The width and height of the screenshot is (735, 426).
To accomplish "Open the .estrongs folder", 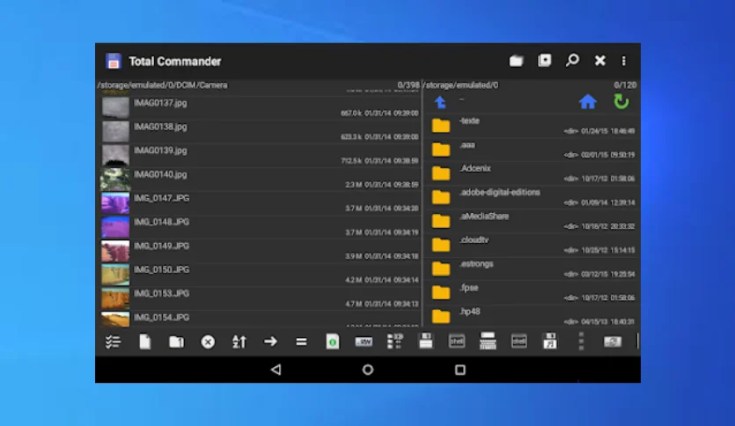I will 532,269.
